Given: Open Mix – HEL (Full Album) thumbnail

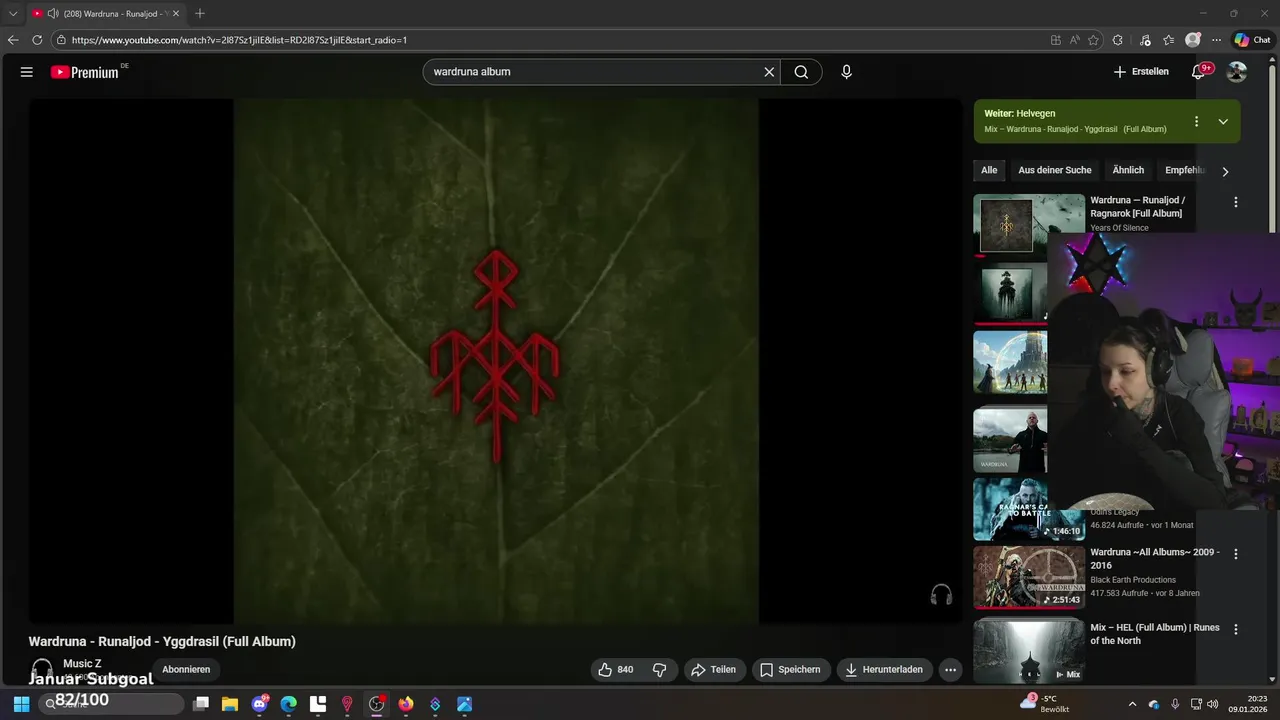Looking at the screenshot, I should tap(1029, 651).
